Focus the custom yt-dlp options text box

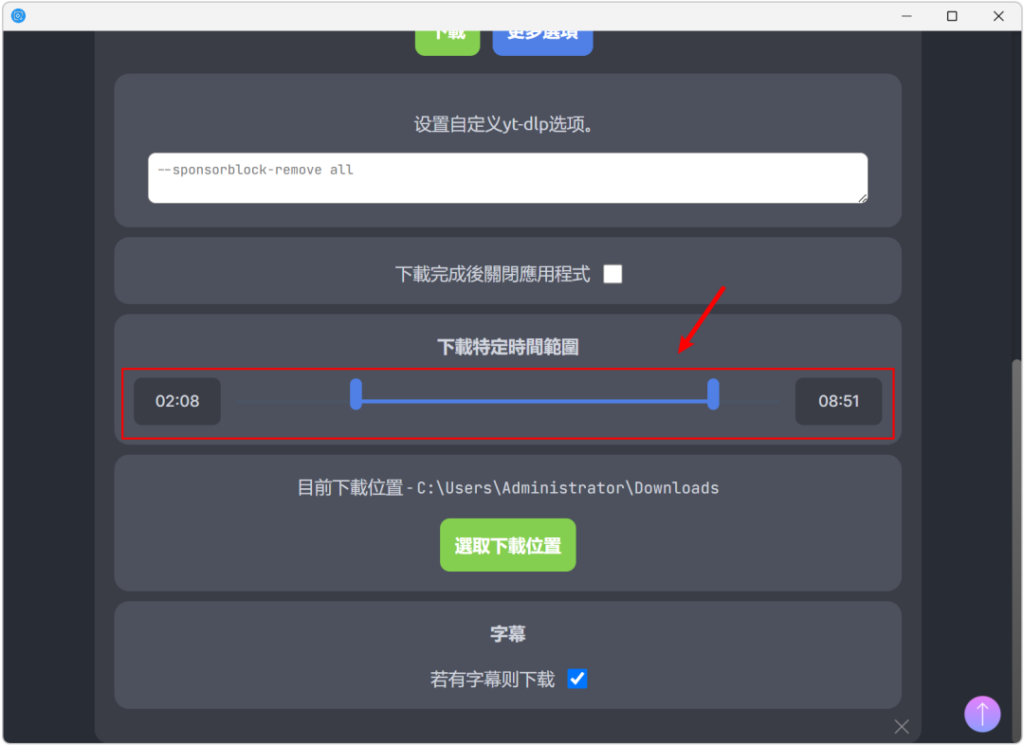508,178
